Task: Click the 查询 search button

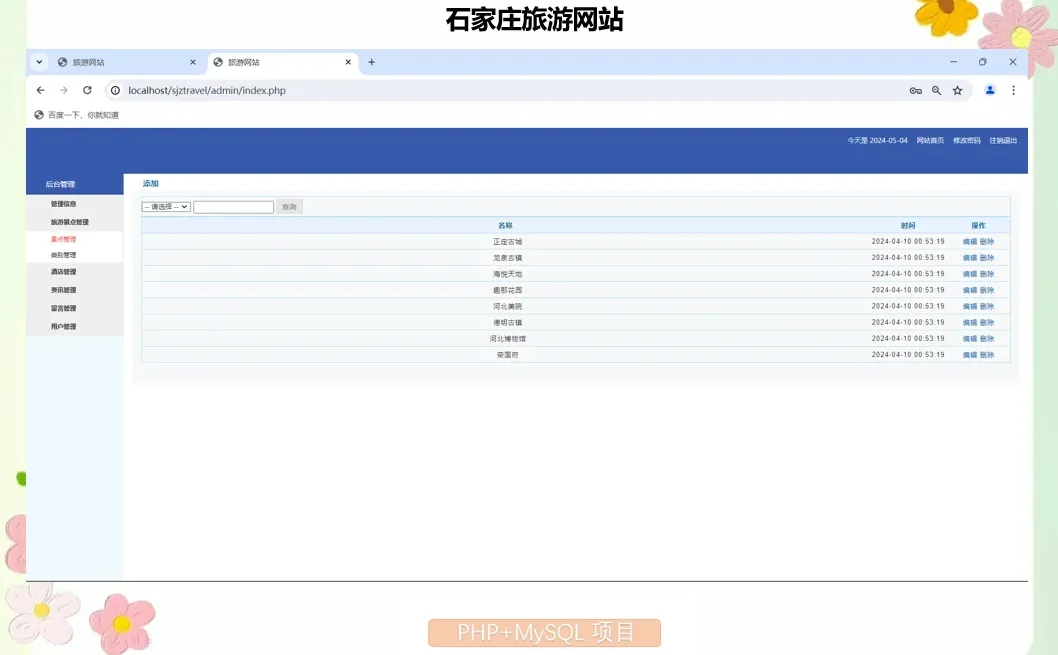Action: 289,206
